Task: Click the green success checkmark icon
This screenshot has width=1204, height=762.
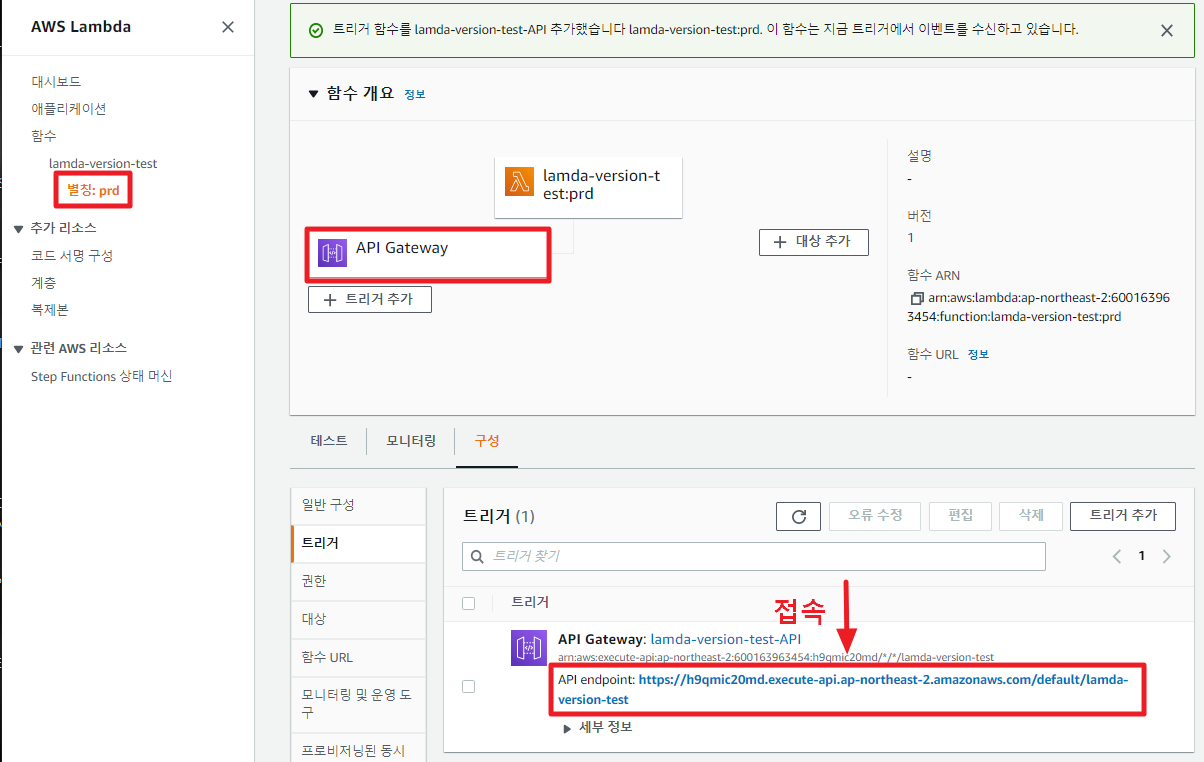Action: [x=316, y=30]
